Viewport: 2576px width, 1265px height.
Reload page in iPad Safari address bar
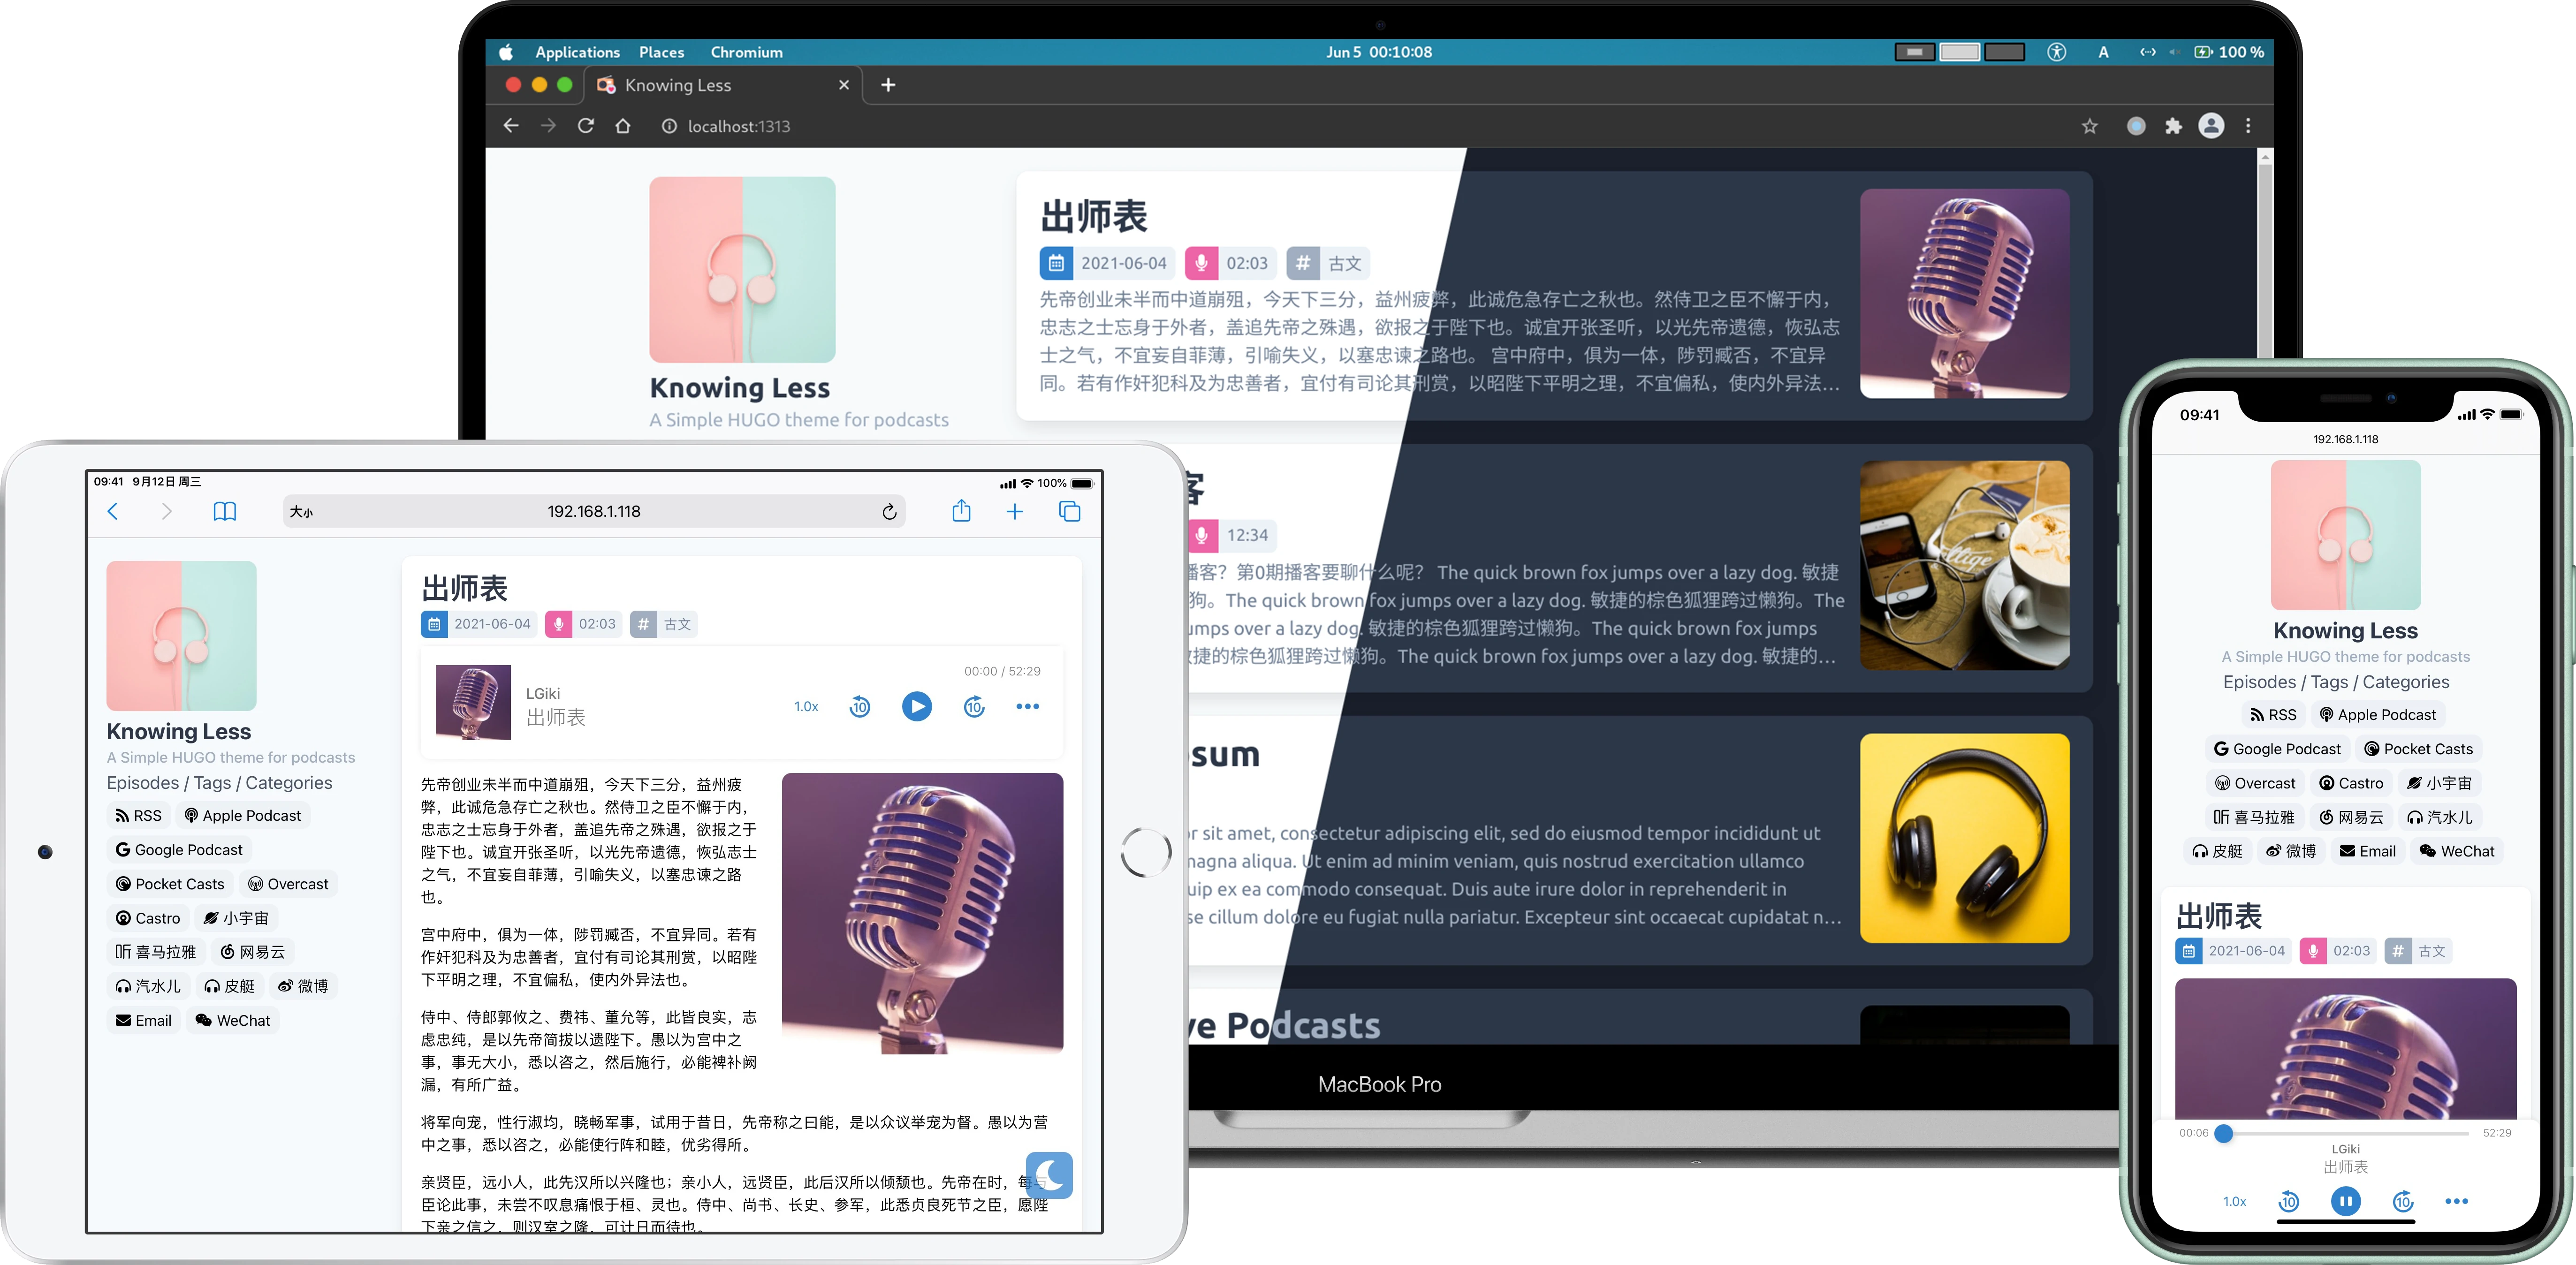pos(889,512)
